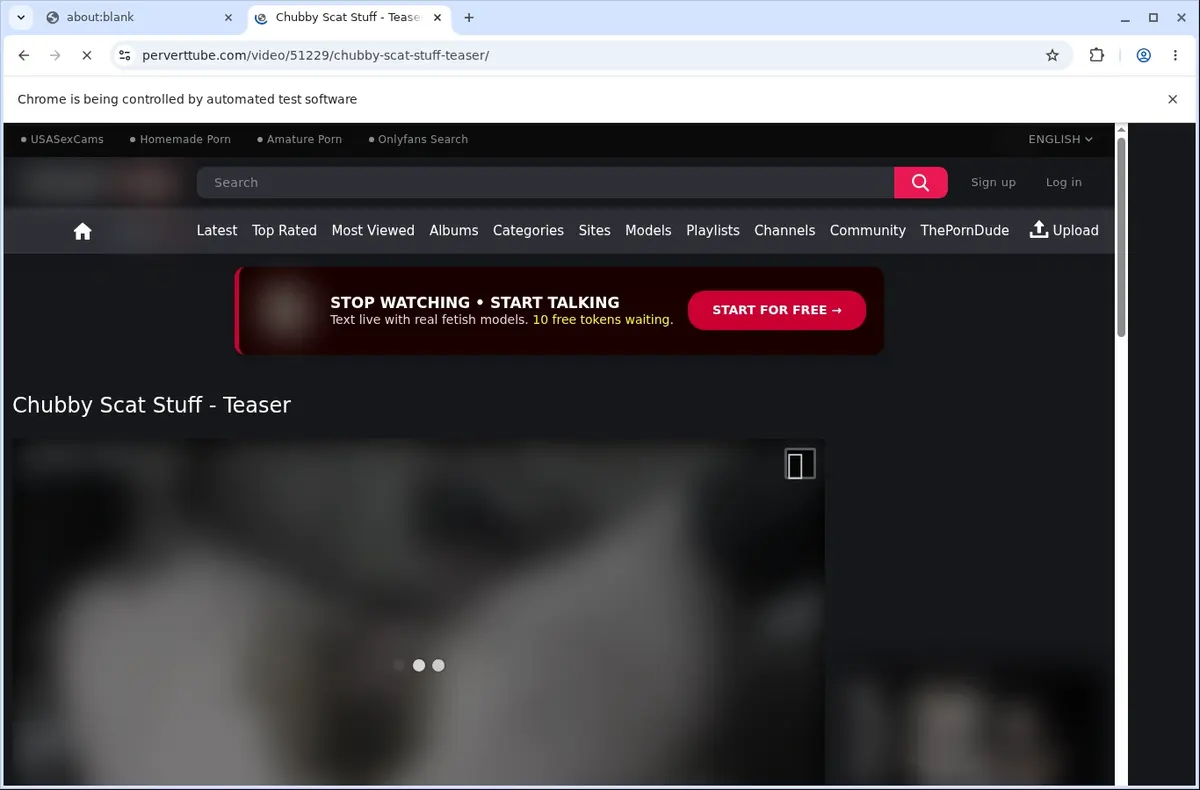This screenshot has width=1200, height=790.
Task: Click into the site Search field
Action: coord(545,182)
